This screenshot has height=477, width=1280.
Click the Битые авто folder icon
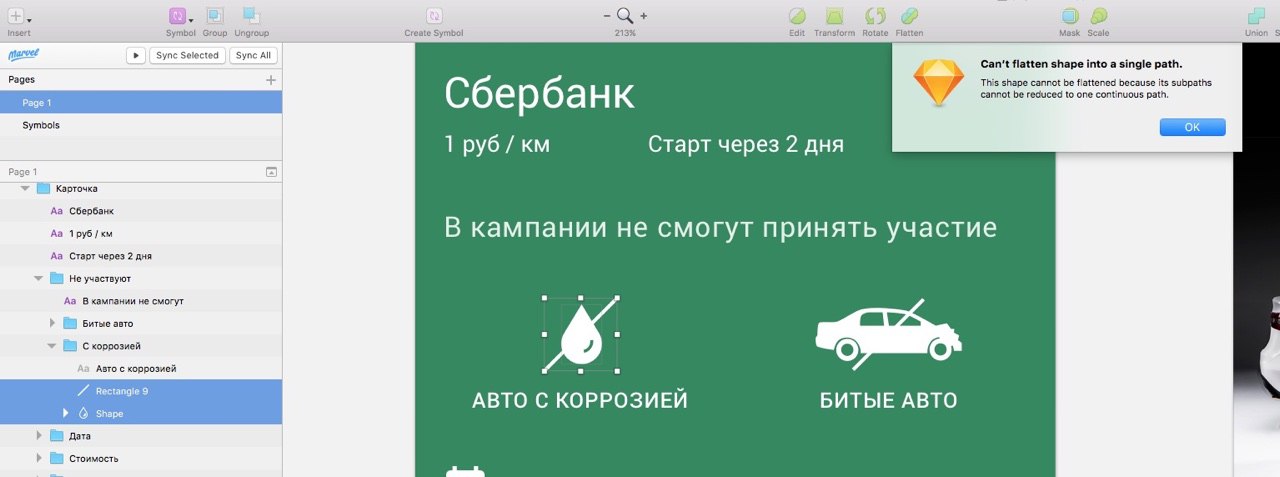pyautogui.click(x=70, y=323)
